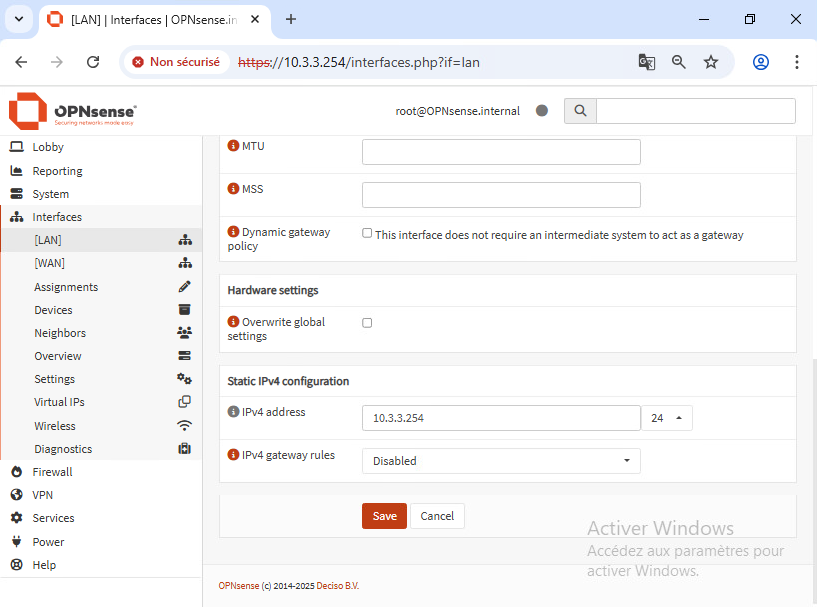The height and width of the screenshot is (607, 817).
Task: Click the Firewall flame icon
Action: [17, 472]
